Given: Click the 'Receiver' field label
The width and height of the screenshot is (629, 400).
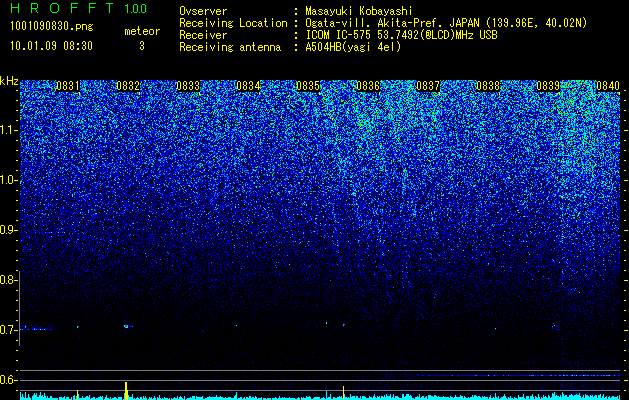Looking at the screenshot, I should pyautogui.click(x=203, y=35).
